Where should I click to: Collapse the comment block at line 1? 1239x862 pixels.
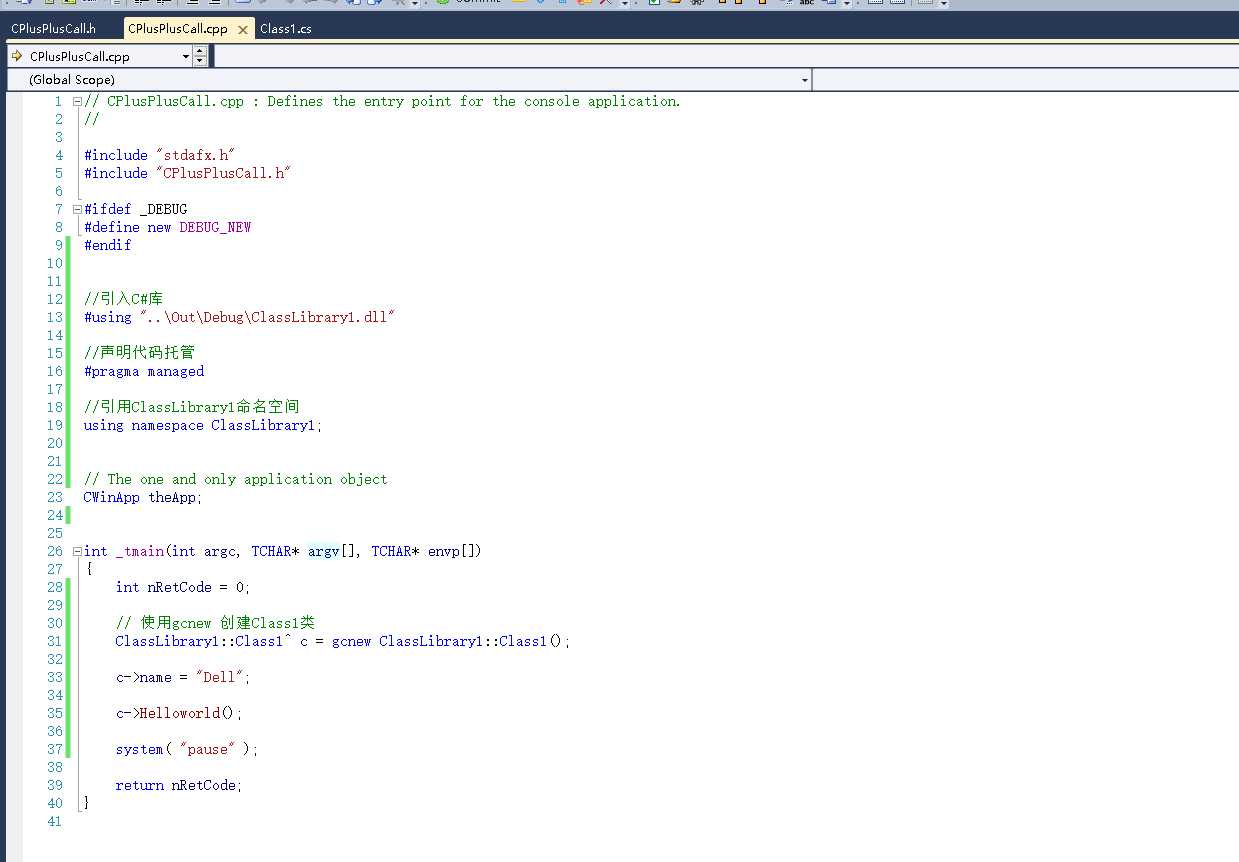click(77, 101)
